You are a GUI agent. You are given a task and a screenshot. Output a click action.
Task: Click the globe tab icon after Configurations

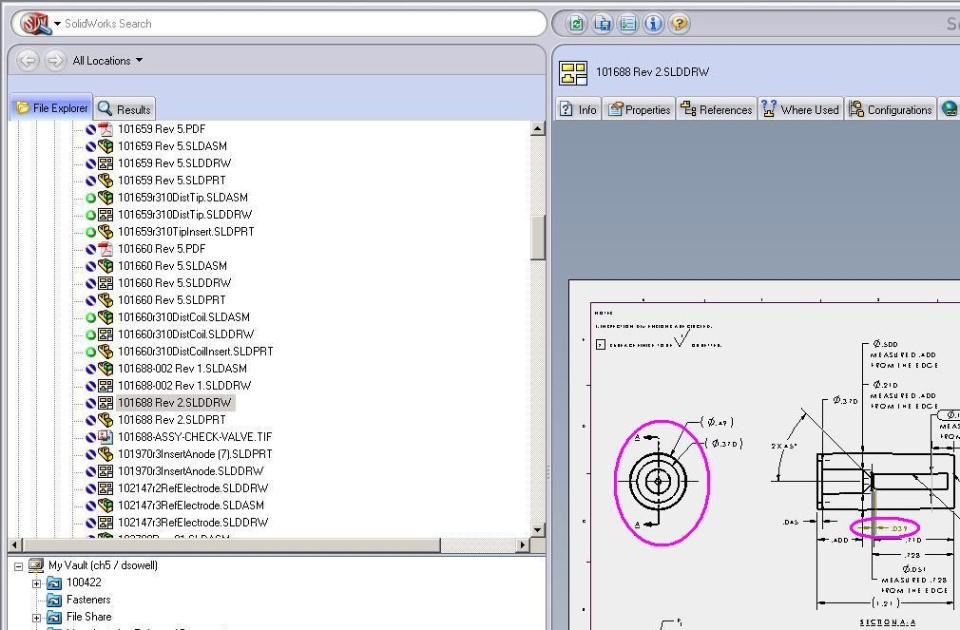tap(948, 109)
